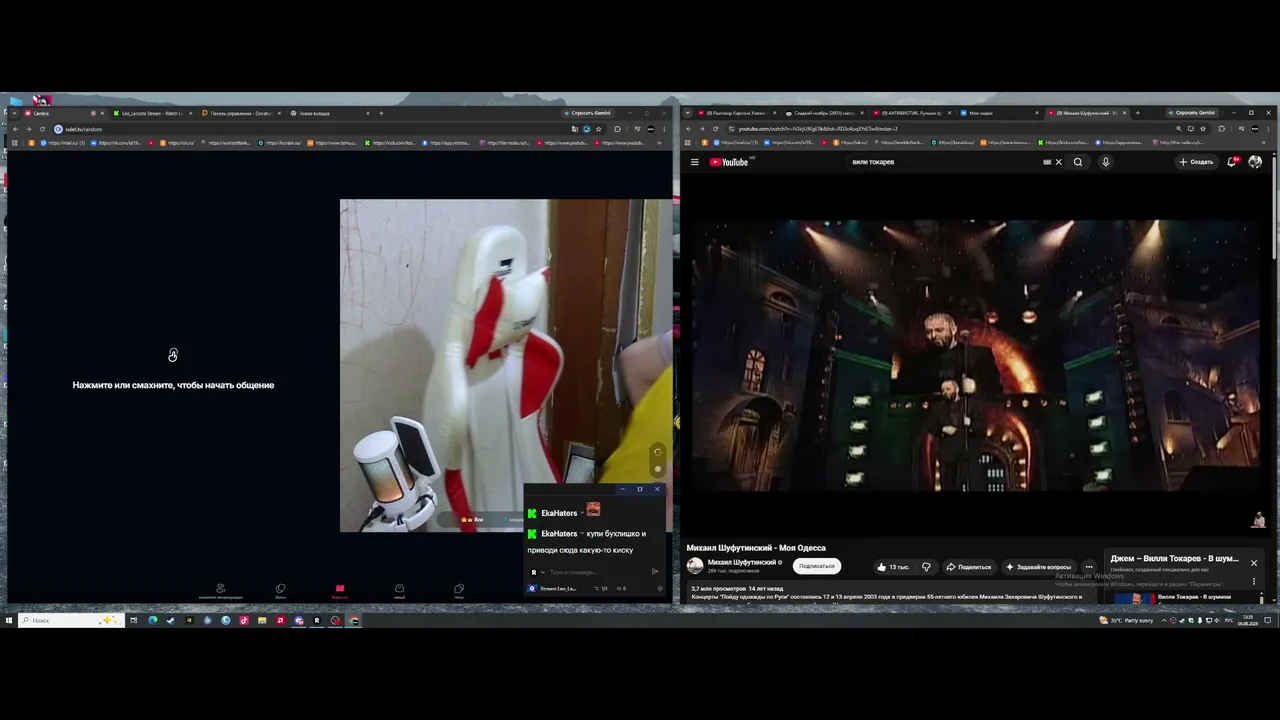Open extensions in the rulet.tv browser window
1280x720 pixels.
tap(617, 129)
